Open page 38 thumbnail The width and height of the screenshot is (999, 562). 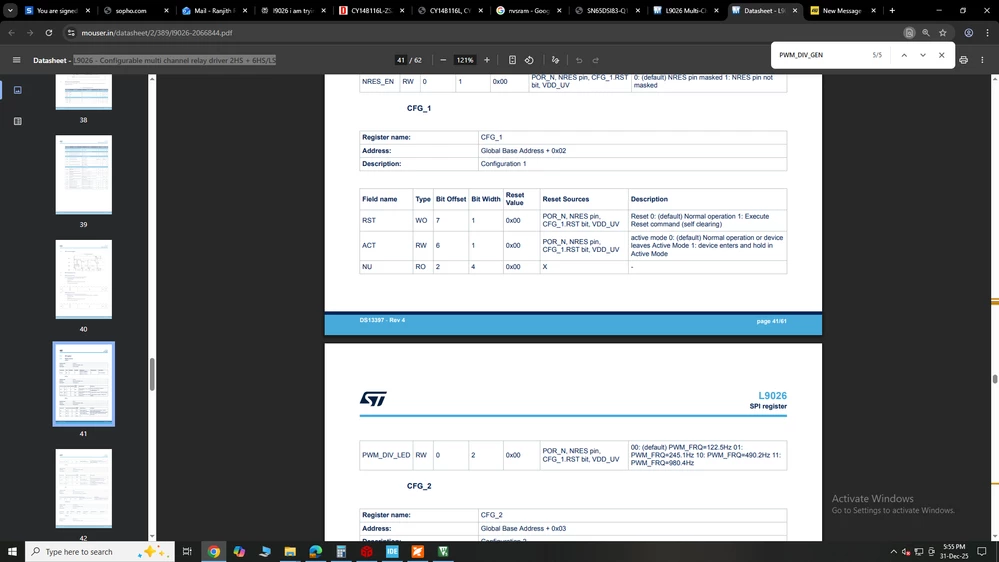(x=83, y=92)
